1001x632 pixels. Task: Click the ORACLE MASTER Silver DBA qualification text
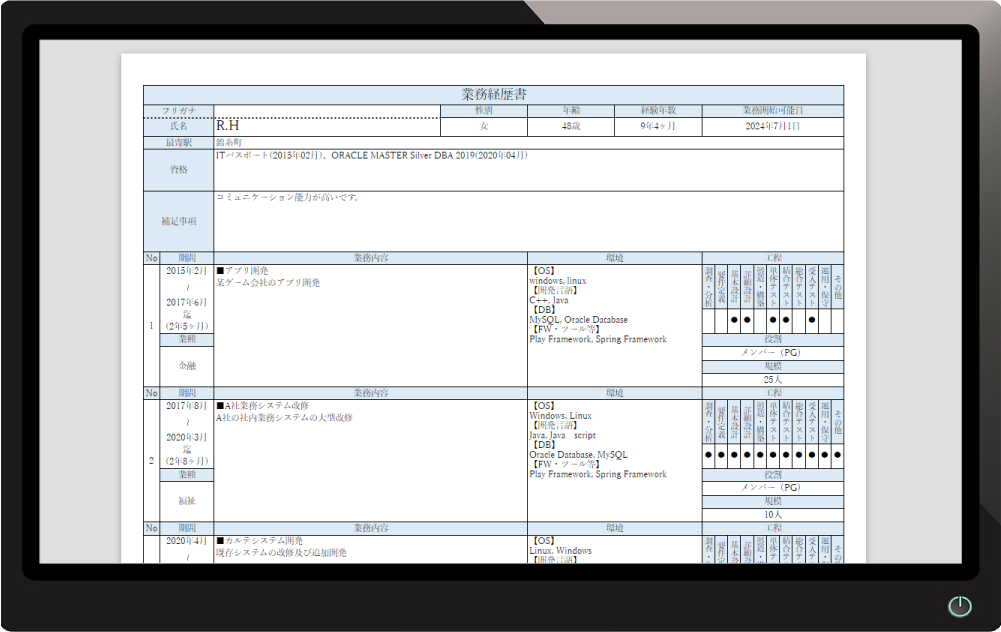click(x=430, y=156)
